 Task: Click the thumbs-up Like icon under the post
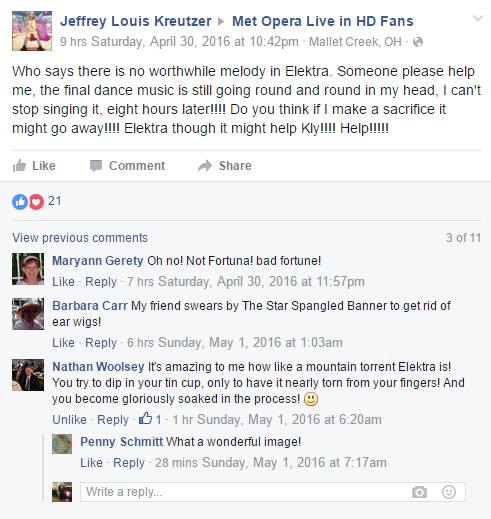(19, 166)
